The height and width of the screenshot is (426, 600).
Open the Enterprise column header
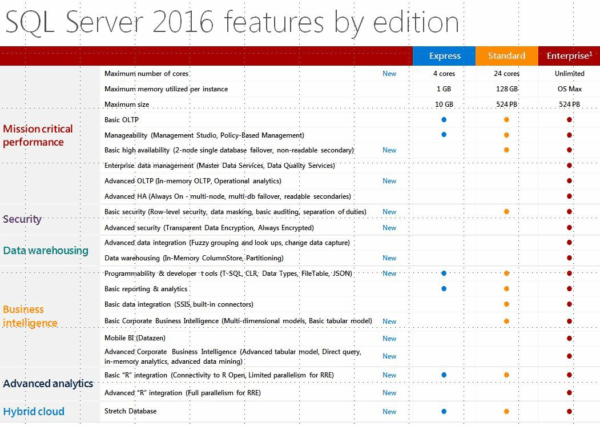point(569,55)
